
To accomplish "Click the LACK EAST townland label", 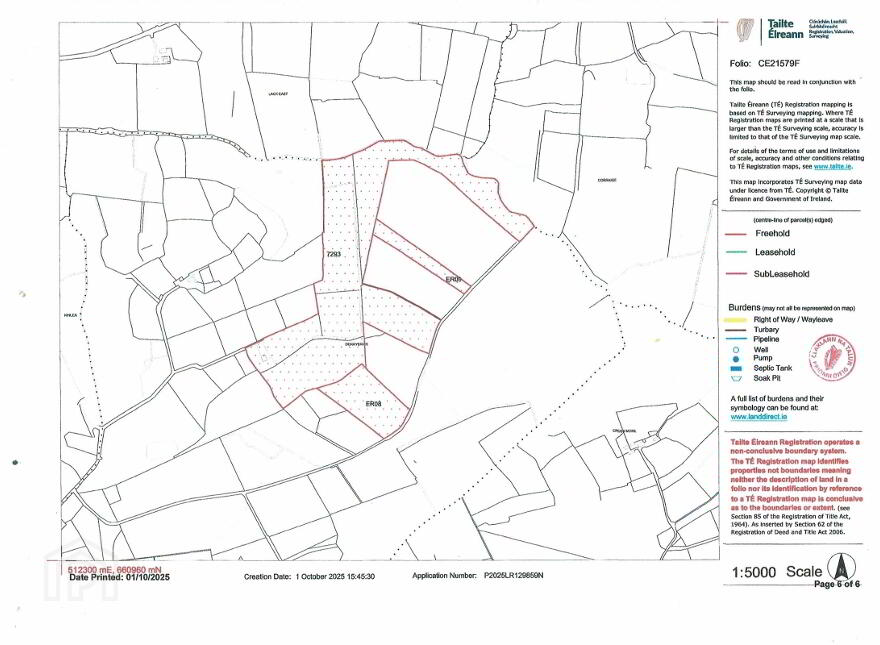I will click(278, 94).
